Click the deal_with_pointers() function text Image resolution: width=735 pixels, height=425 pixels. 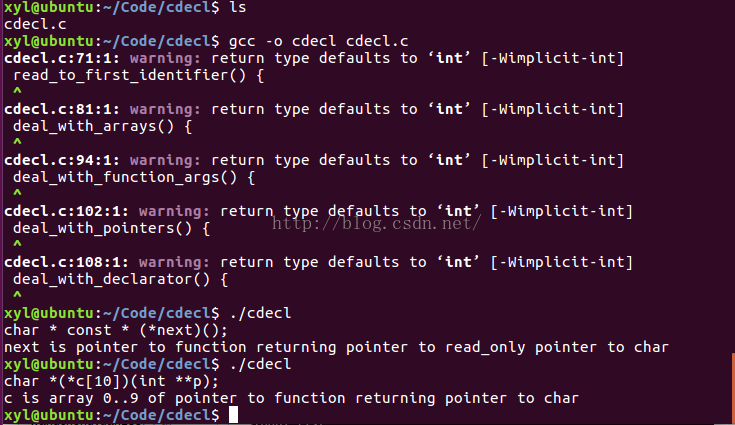coord(108,228)
